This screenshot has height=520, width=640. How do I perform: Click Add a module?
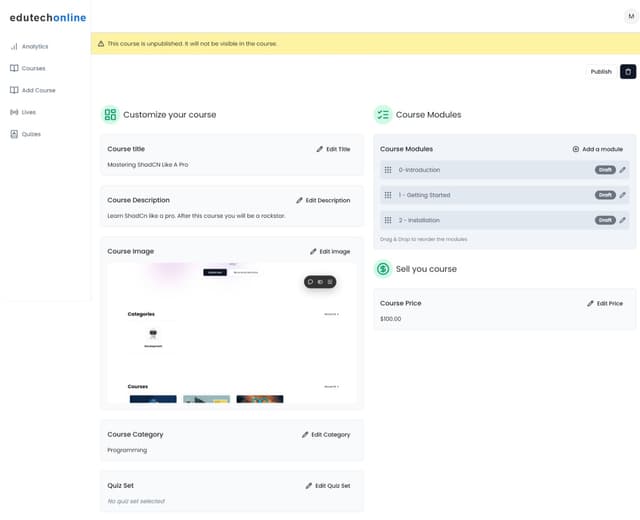[598, 149]
